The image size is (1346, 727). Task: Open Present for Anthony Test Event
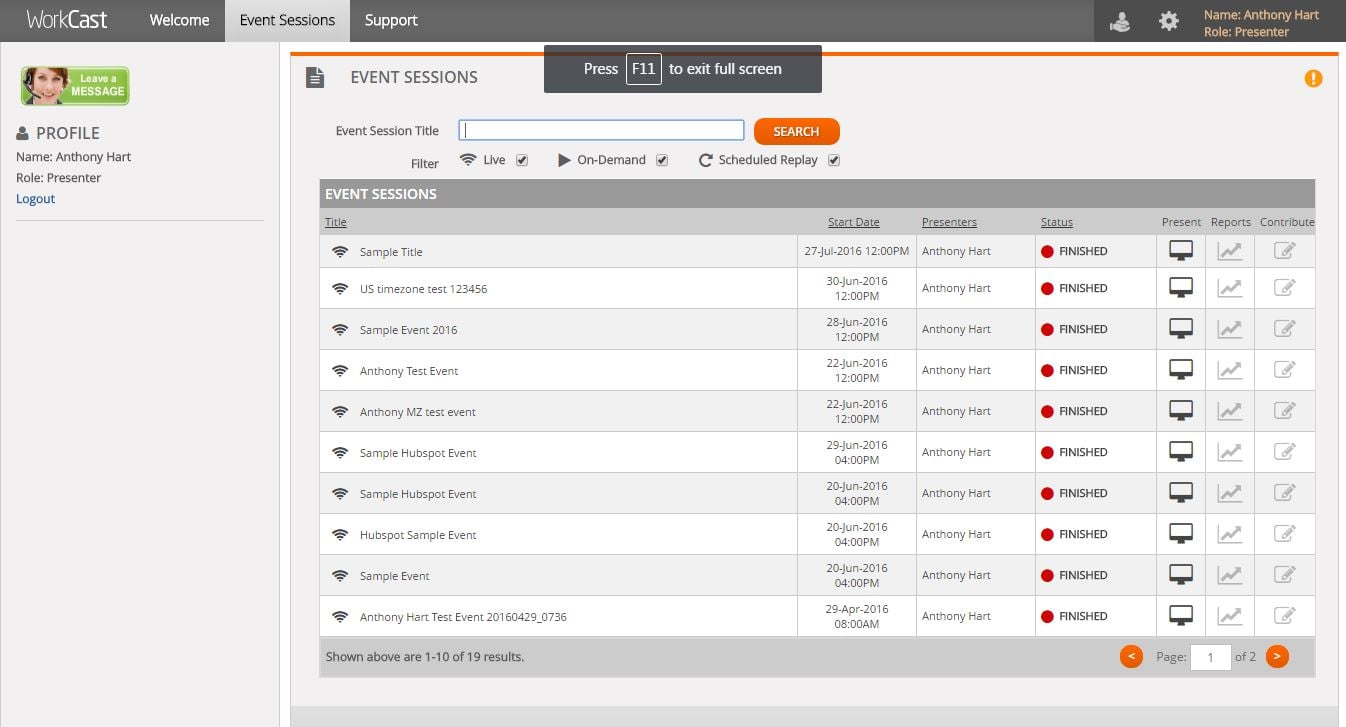point(1181,370)
